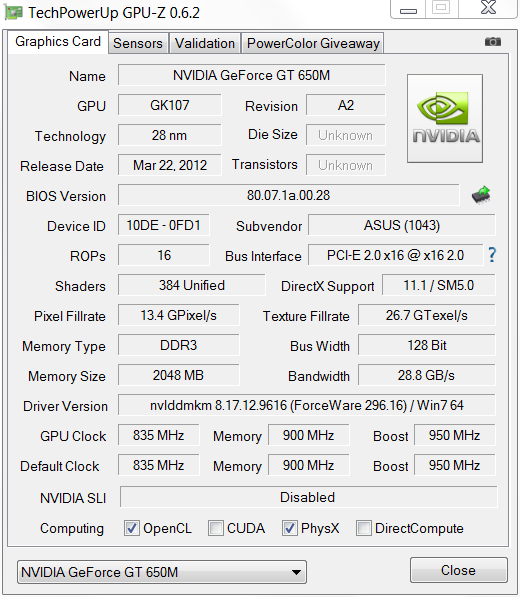Viewport: 520px width, 597px height.
Task: Click the Close button
Action: point(458,570)
